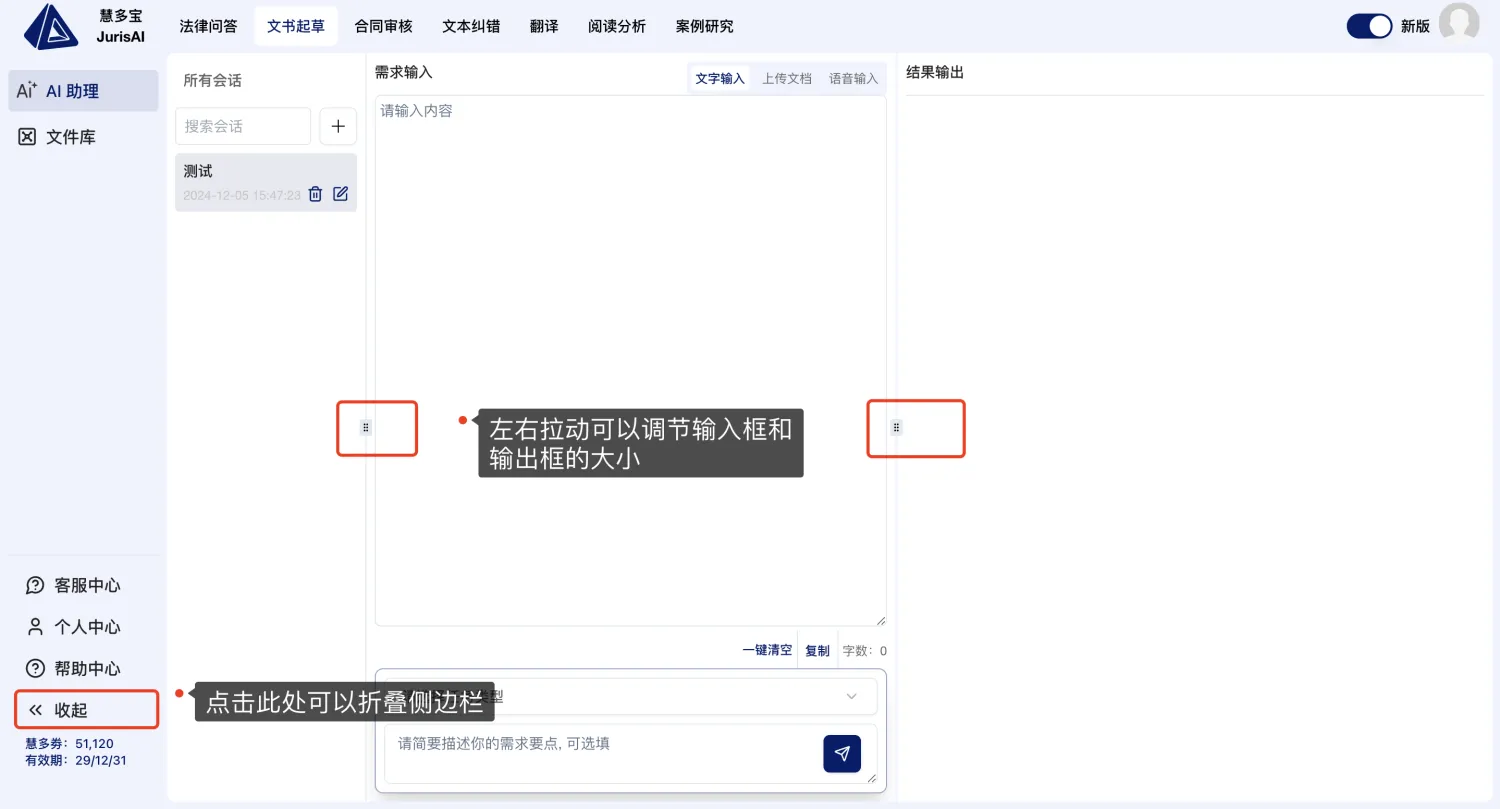Open the 案例研究 tab
The image size is (1500, 809).
coord(704,26)
